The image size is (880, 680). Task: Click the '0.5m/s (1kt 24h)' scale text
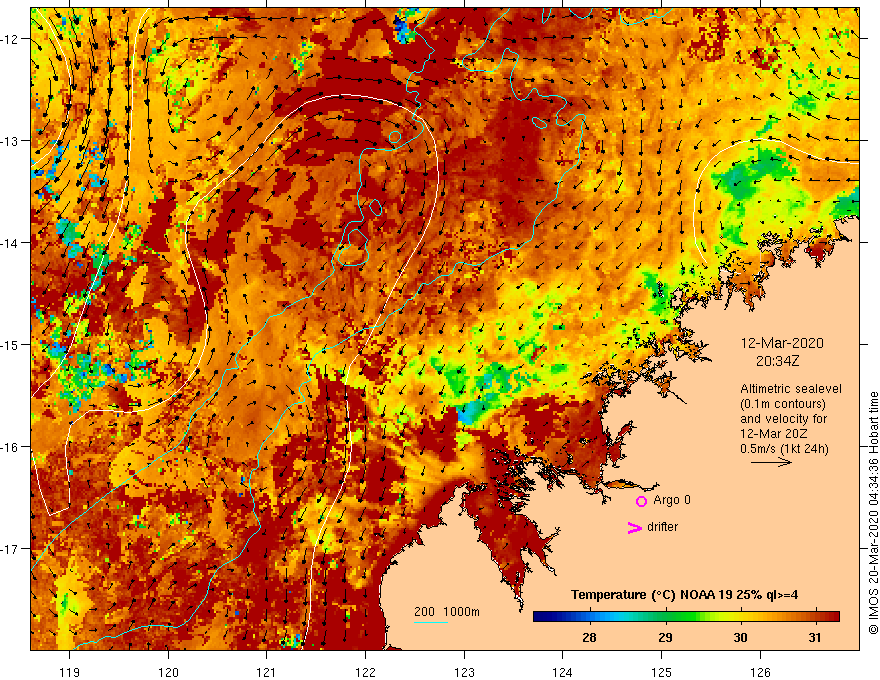(x=784, y=449)
